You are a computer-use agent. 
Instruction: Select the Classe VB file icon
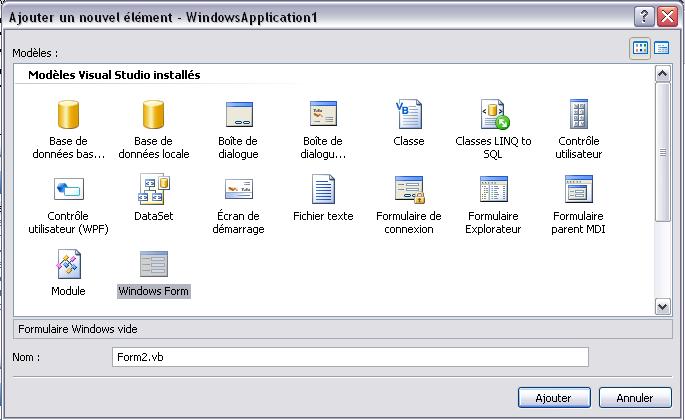coord(409,114)
